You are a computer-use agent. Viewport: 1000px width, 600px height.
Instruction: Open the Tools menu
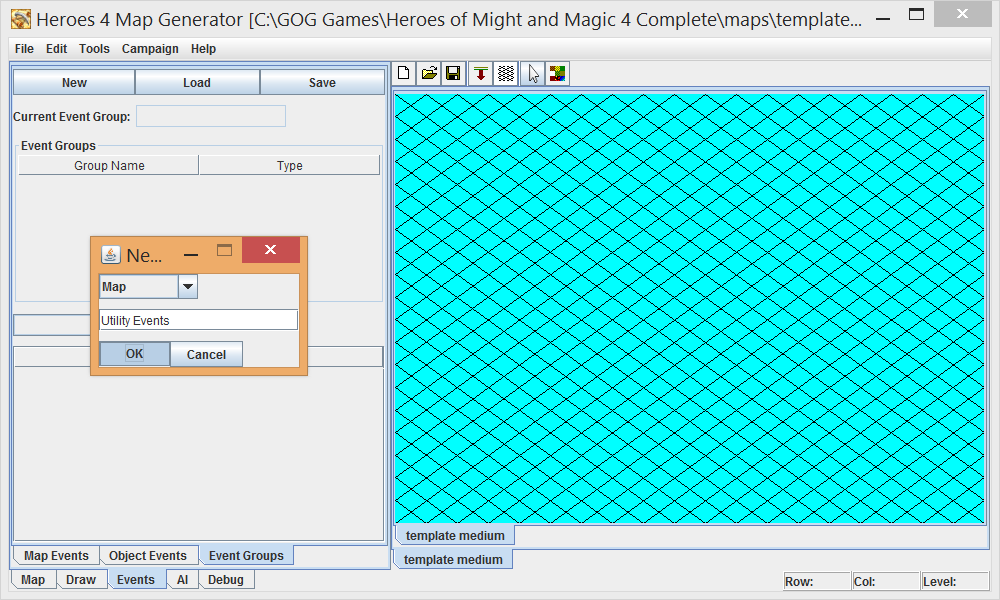coord(94,48)
